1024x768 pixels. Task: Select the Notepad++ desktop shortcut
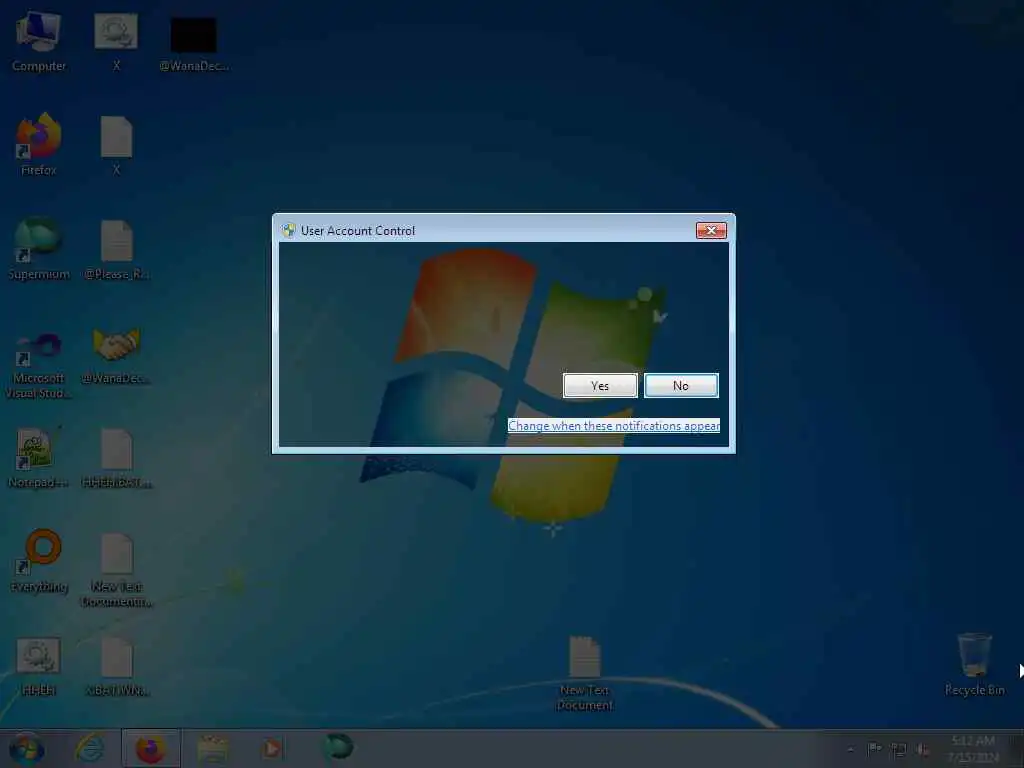(37, 458)
